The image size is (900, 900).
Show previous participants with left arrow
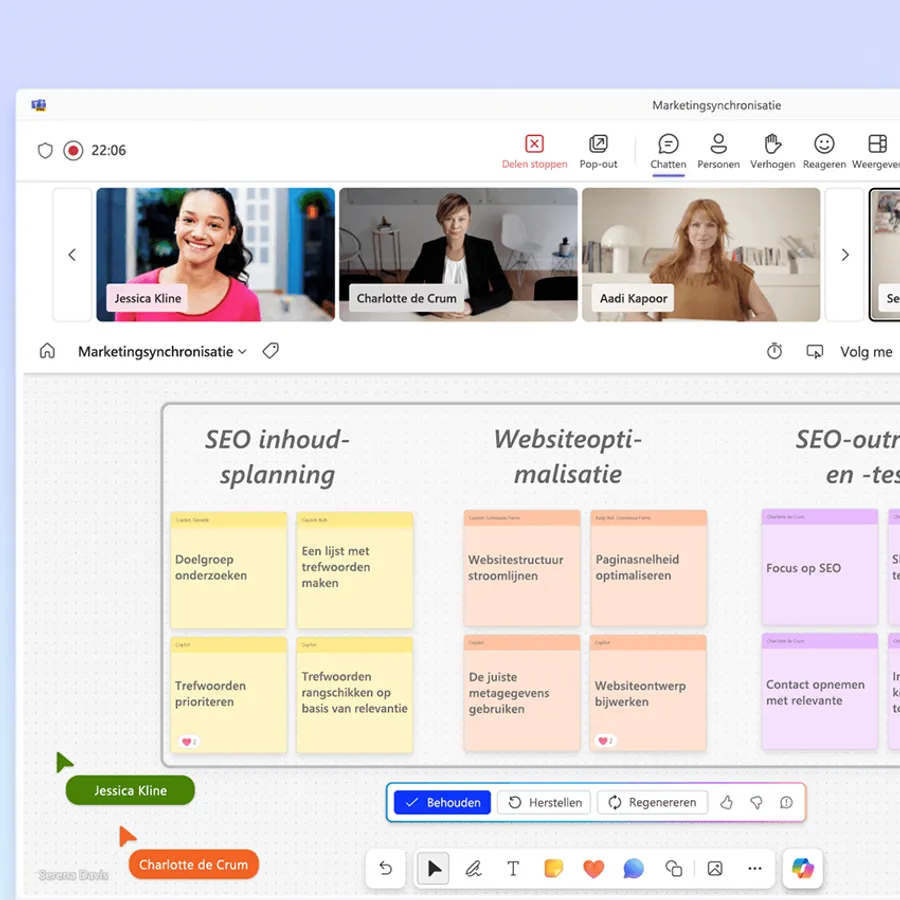point(72,254)
